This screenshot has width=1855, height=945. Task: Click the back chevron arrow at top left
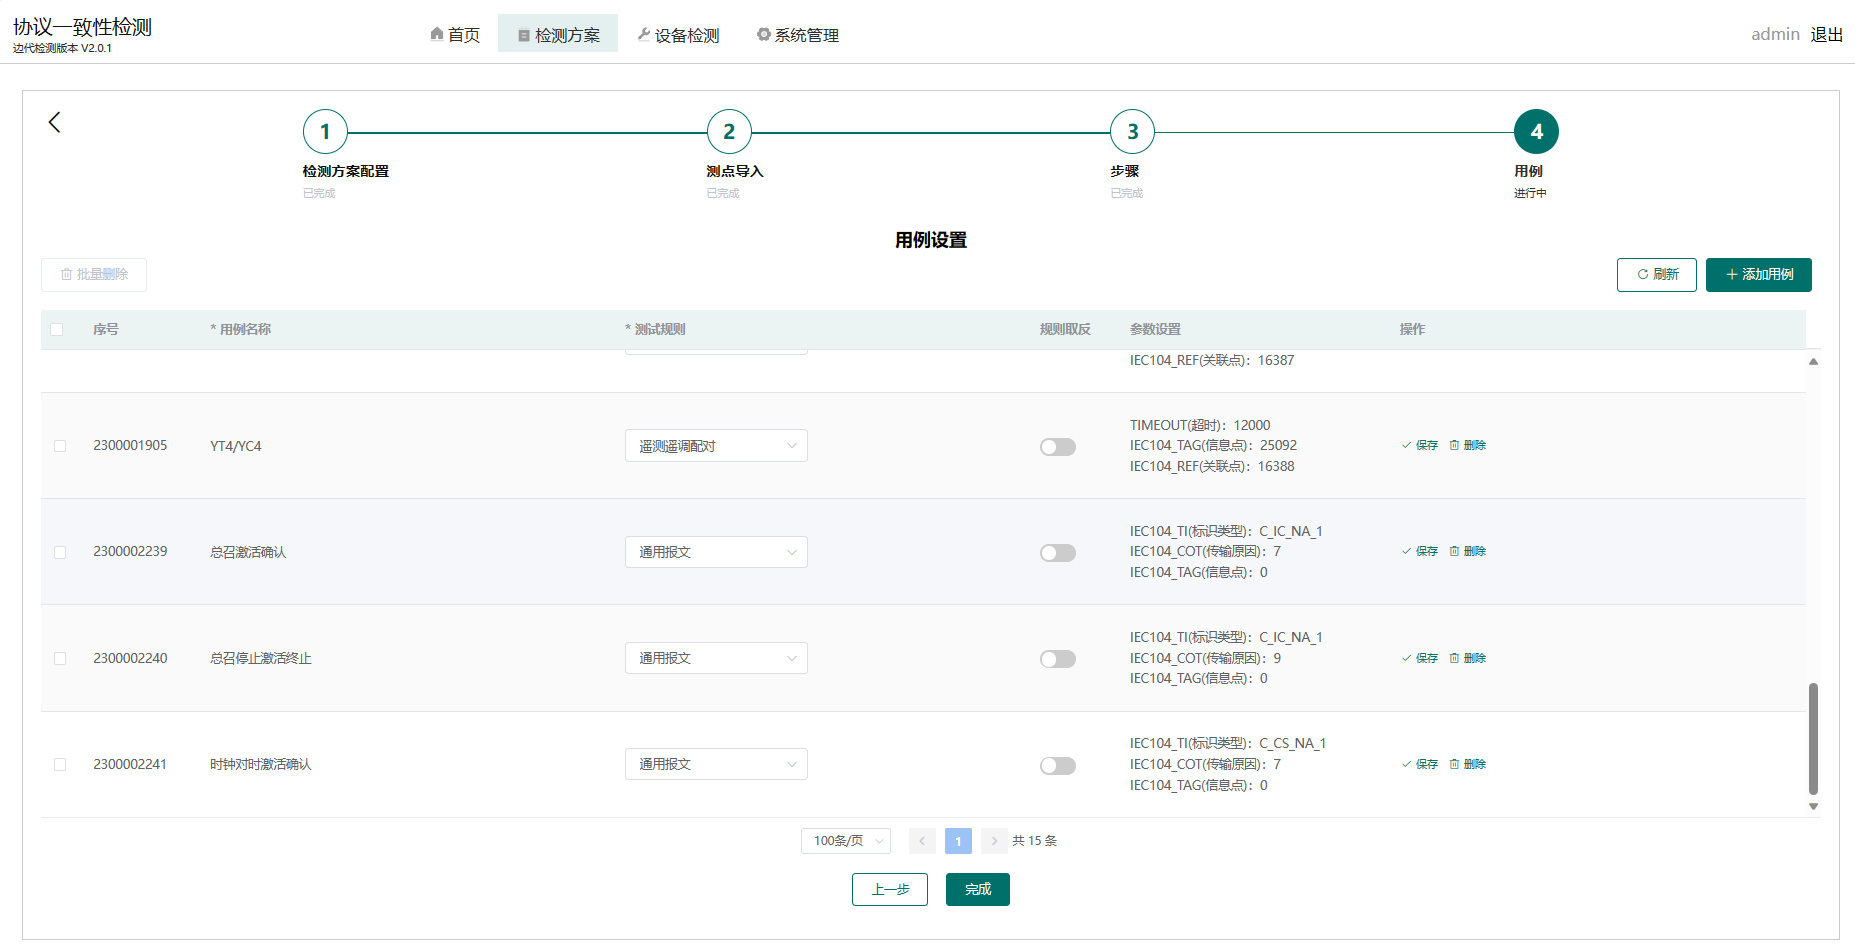pos(53,121)
